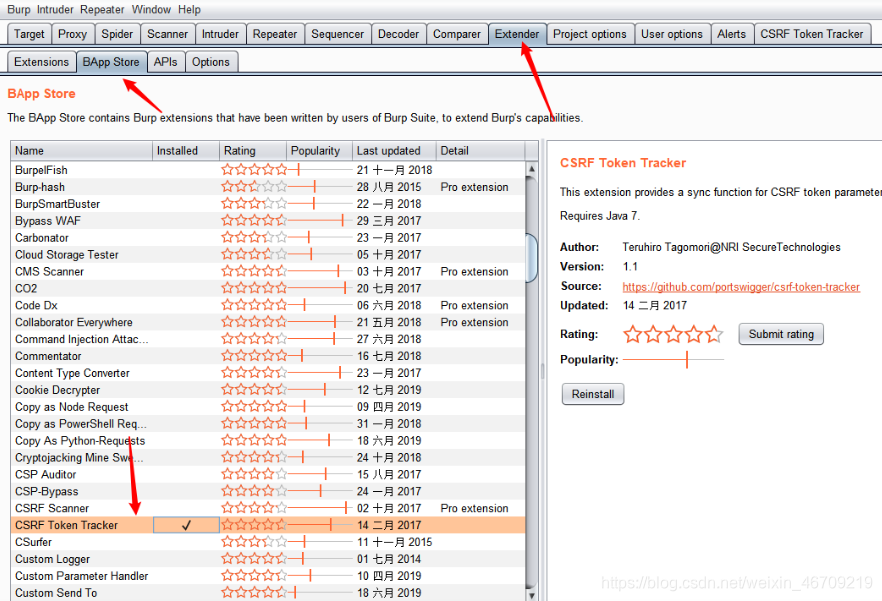Sort list by Last updated column header

click(x=394, y=151)
